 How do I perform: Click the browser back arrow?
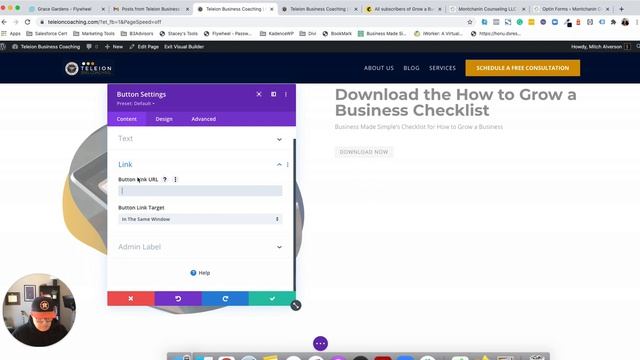[x=4, y=22]
